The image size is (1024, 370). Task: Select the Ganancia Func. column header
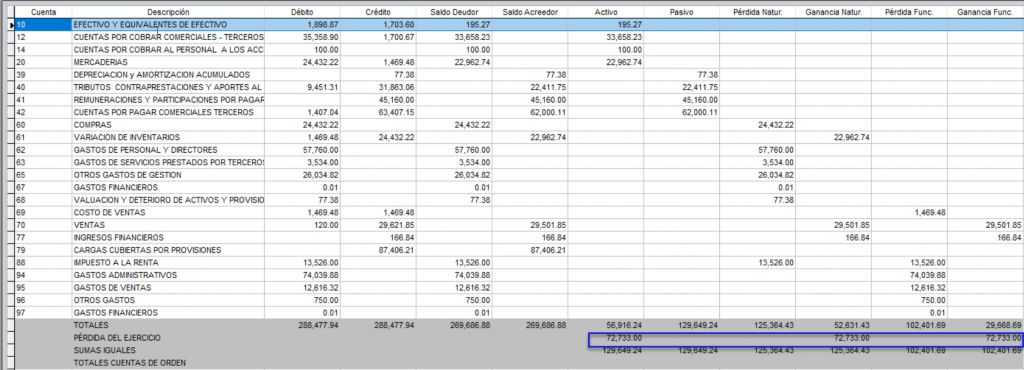tap(985, 12)
